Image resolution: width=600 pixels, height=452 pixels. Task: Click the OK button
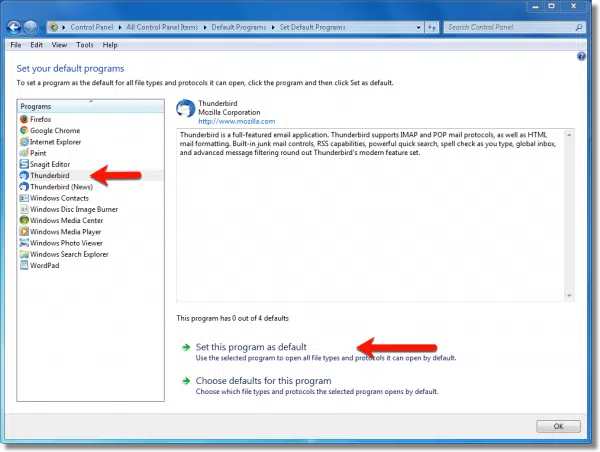558,426
